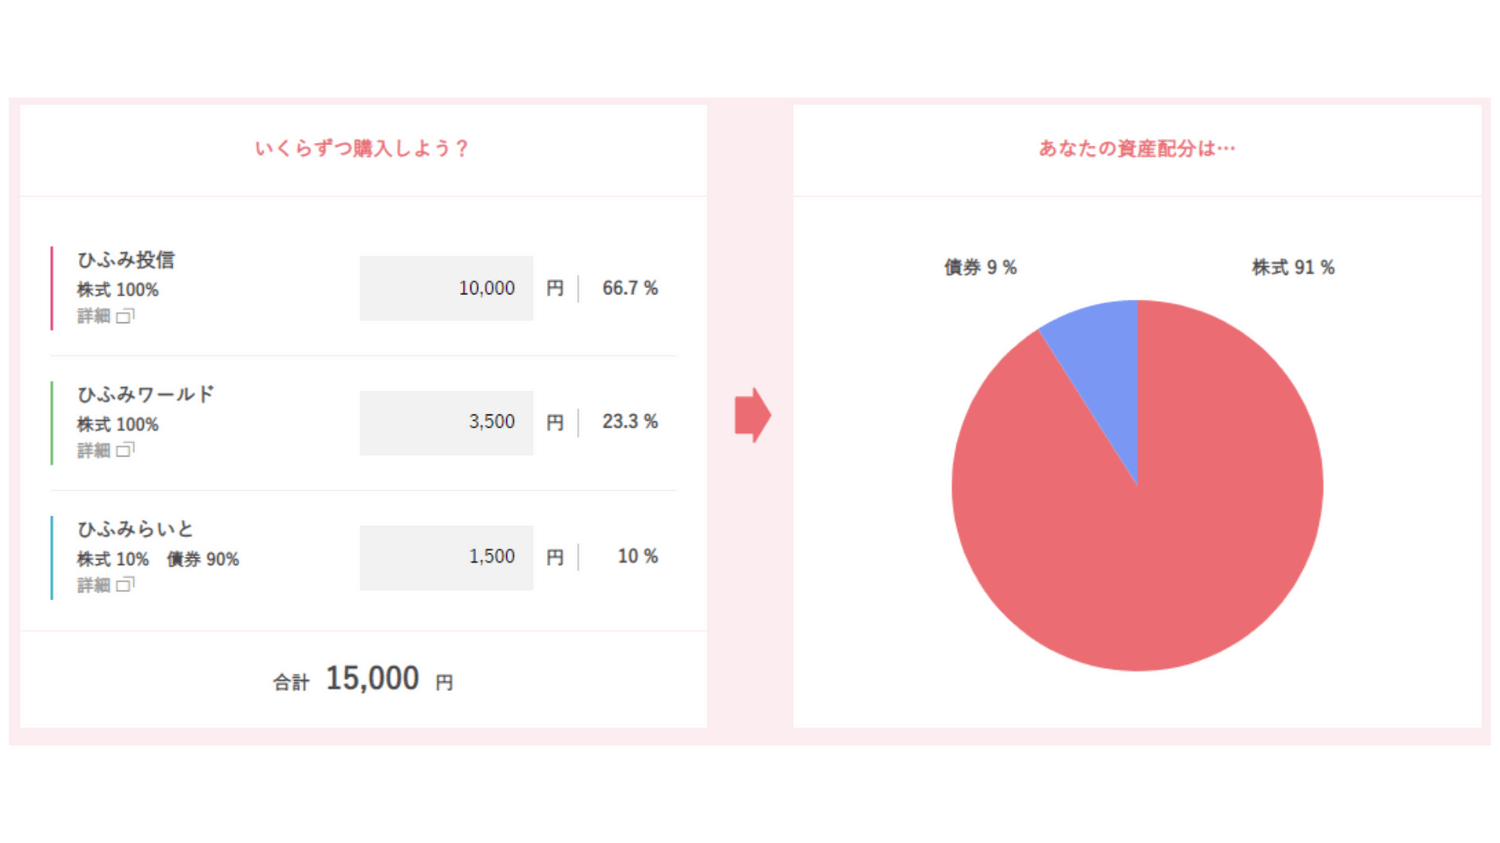Focus the 1,500 yen amount field
This screenshot has height=843, width=1500.
(446, 557)
